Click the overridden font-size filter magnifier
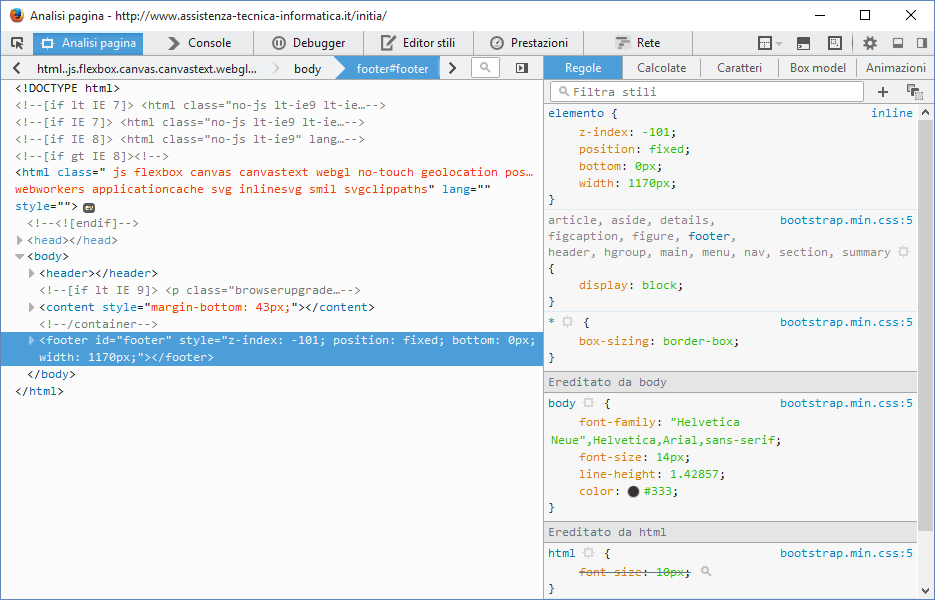935x600 pixels. pyautogui.click(x=706, y=571)
